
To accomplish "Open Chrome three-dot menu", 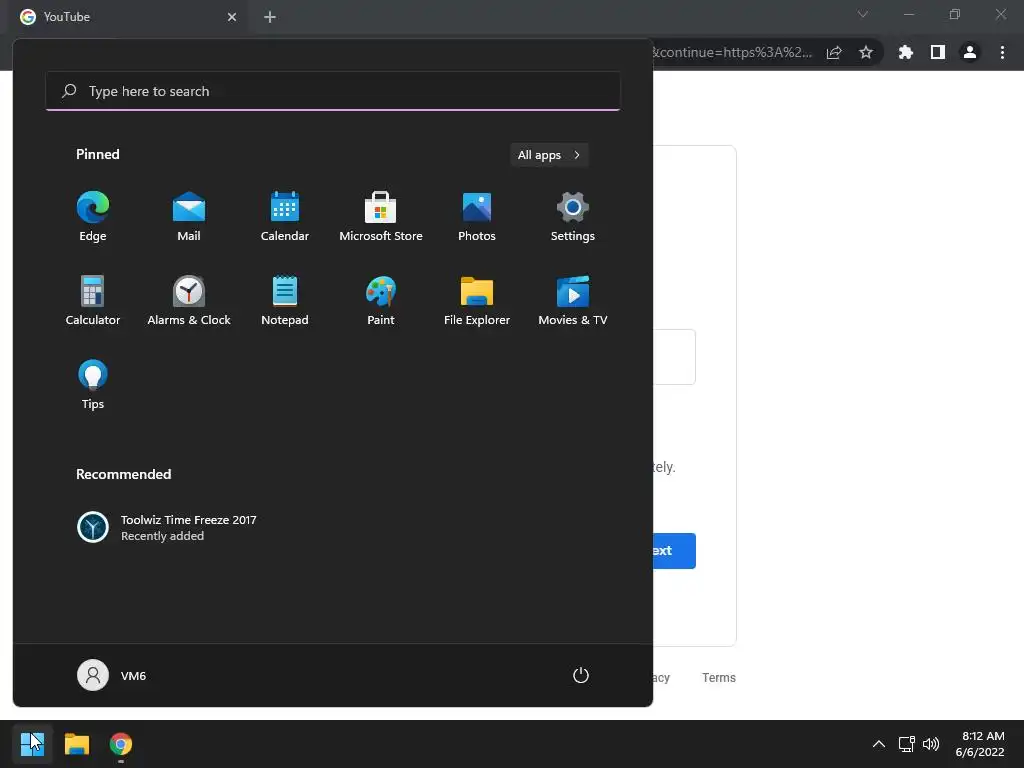I will coord(1002,52).
